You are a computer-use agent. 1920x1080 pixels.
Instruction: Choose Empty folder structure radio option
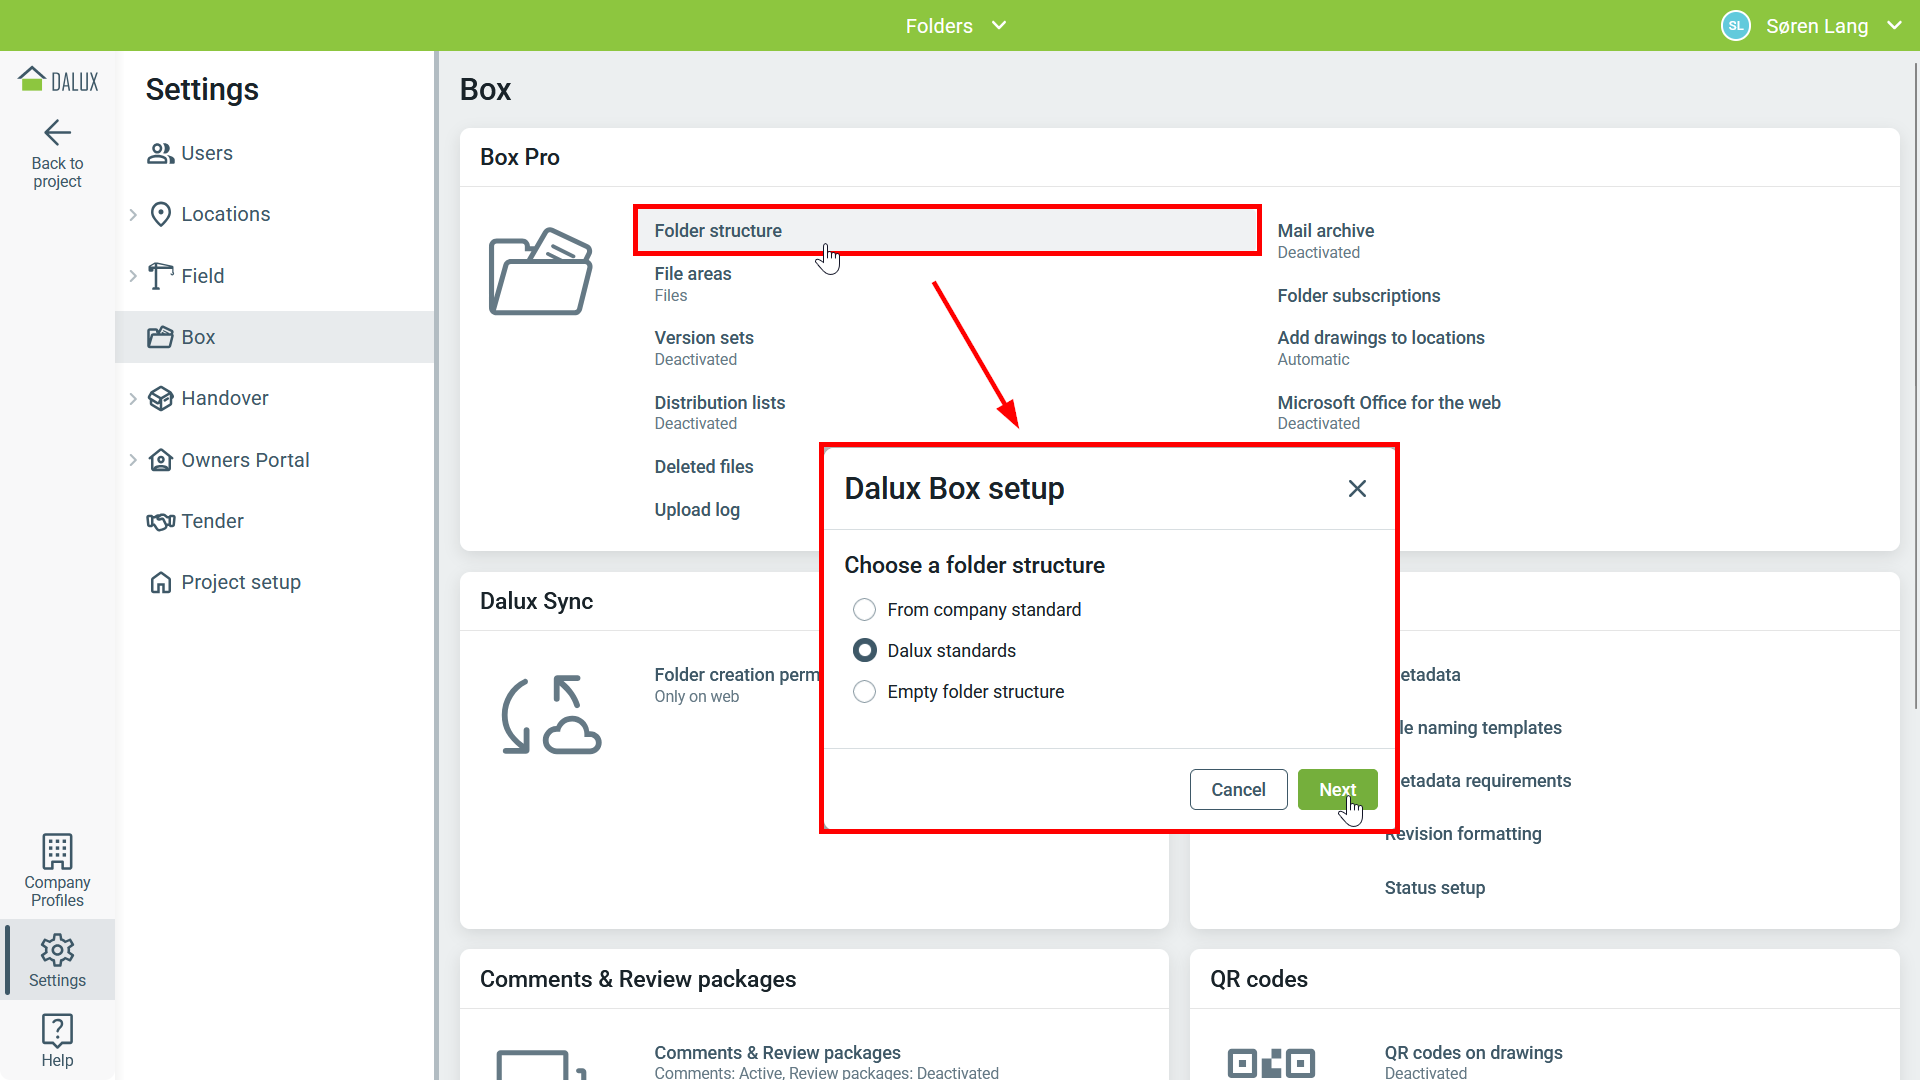click(864, 692)
